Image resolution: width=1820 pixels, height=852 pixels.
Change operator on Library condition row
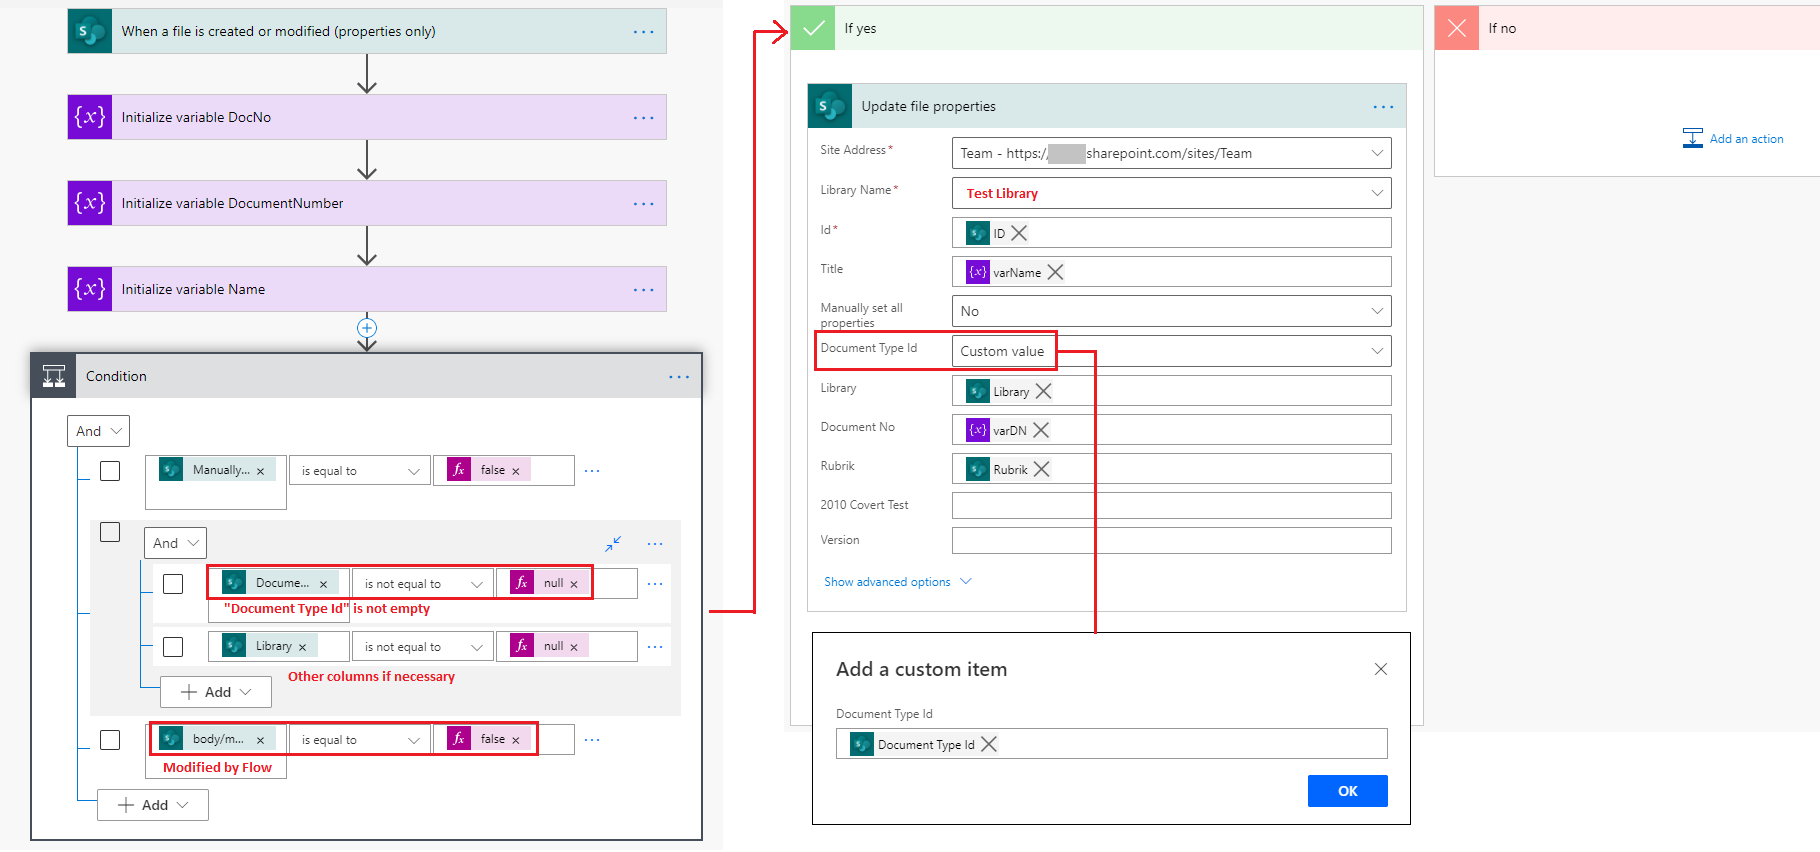[423, 647]
